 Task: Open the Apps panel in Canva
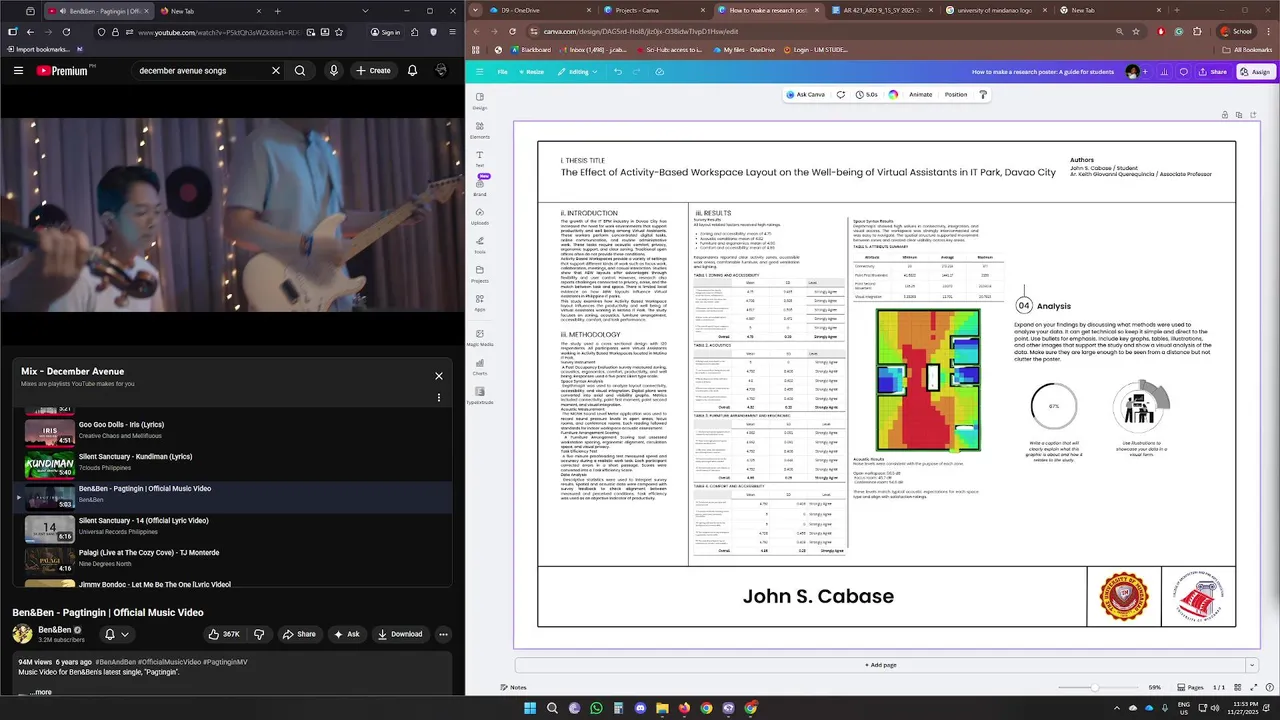(x=480, y=302)
